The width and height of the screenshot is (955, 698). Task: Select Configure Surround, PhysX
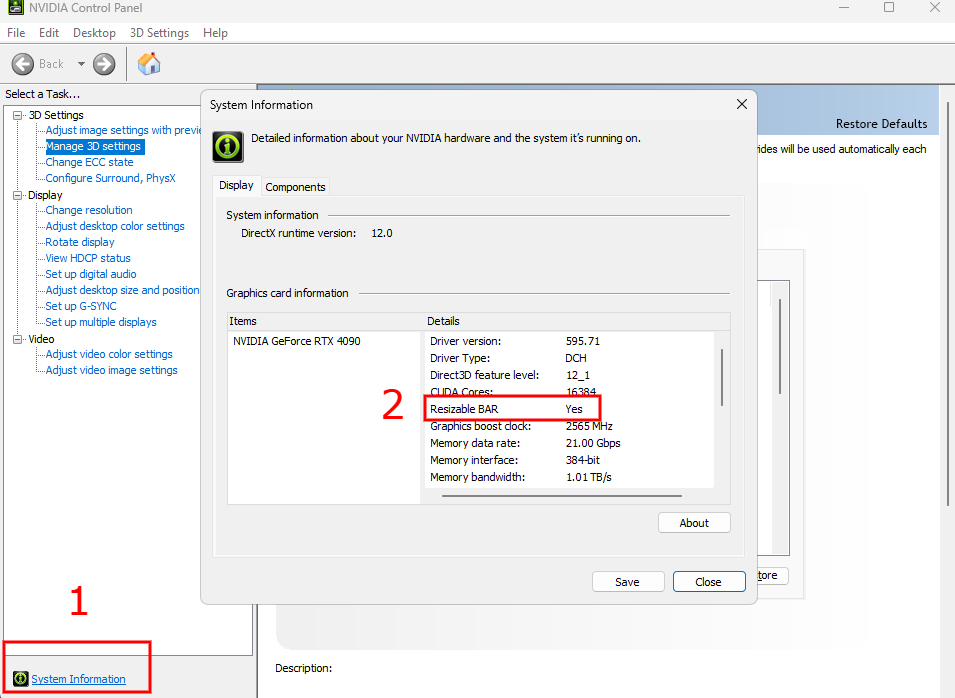pos(111,178)
